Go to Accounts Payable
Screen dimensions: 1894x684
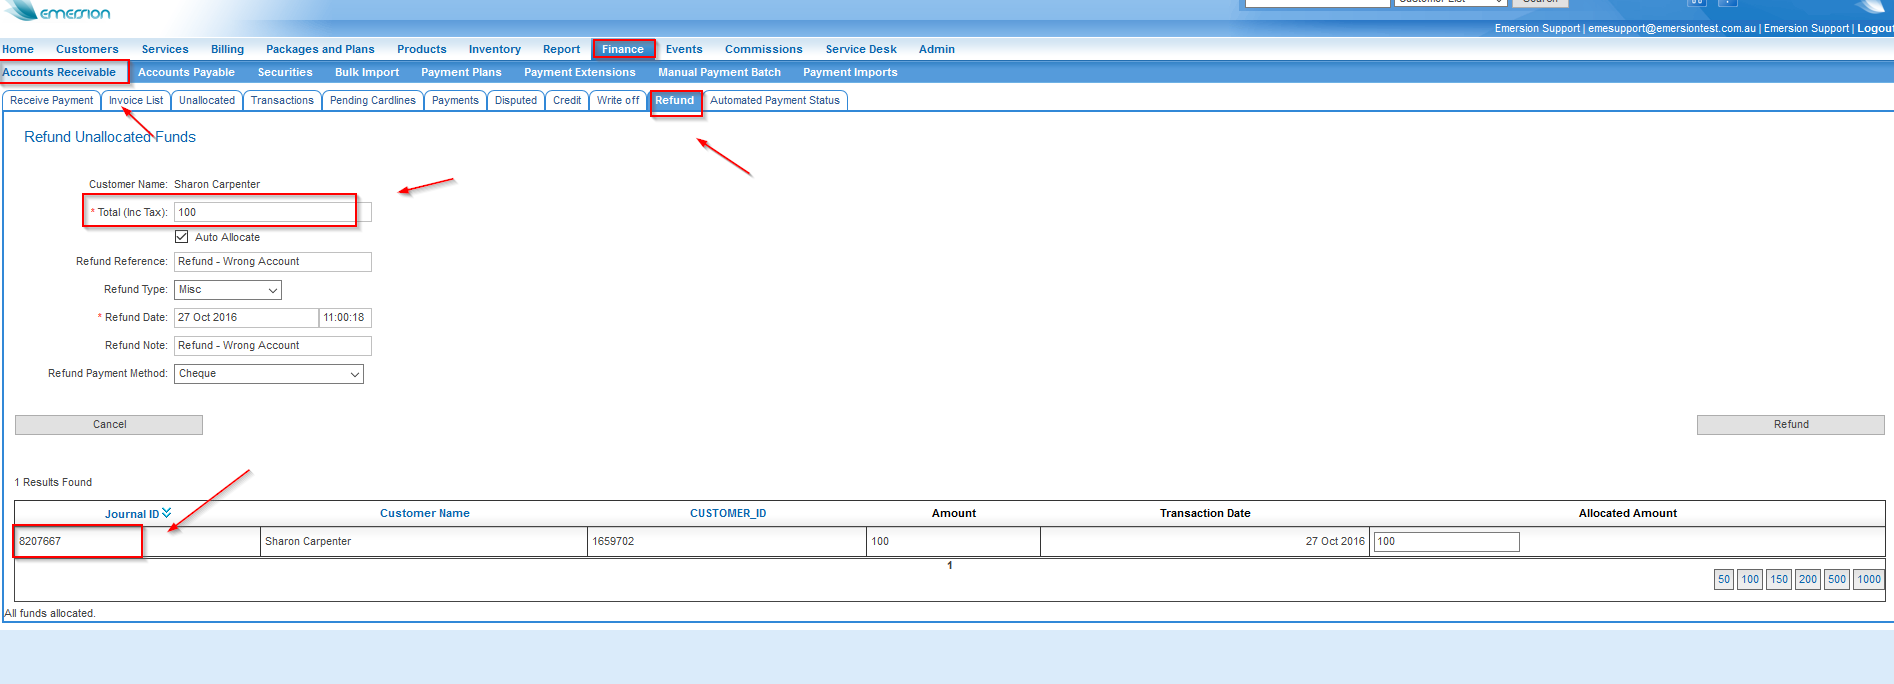tap(186, 72)
